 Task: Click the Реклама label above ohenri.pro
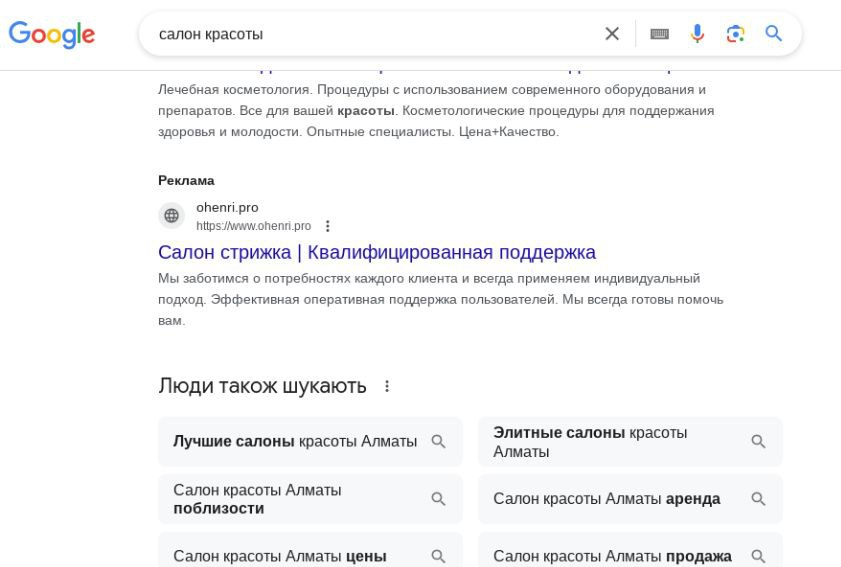[x=186, y=180]
